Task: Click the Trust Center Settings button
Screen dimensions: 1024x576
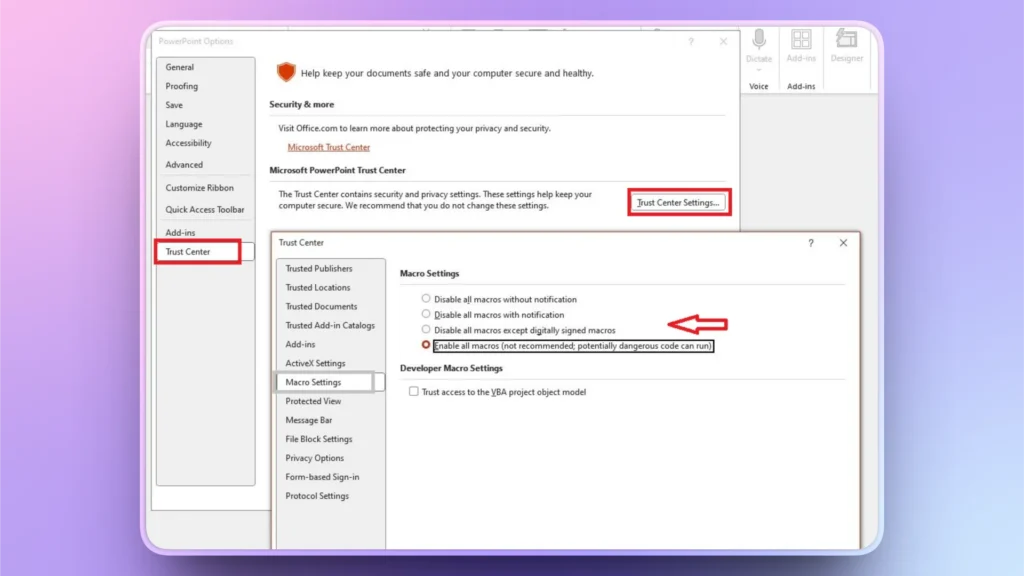Action: (x=679, y=201)
